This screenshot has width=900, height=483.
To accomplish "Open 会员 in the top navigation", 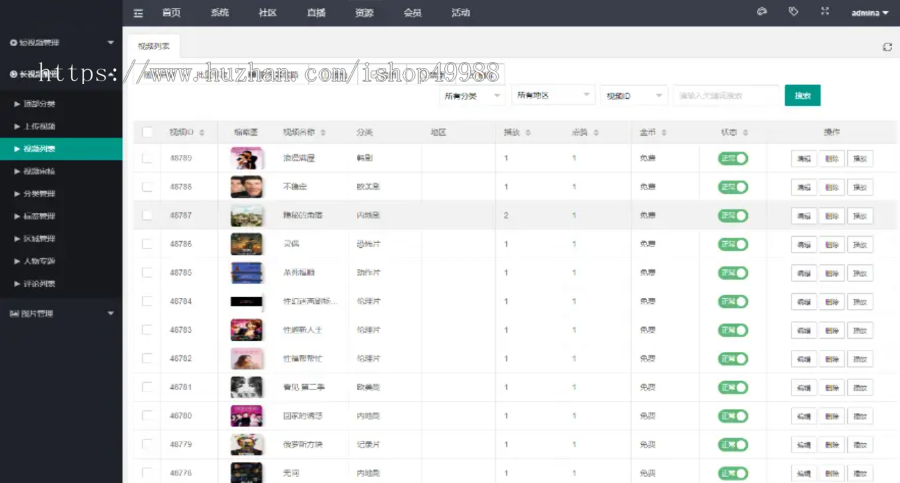I will click(x=412, y=13).
